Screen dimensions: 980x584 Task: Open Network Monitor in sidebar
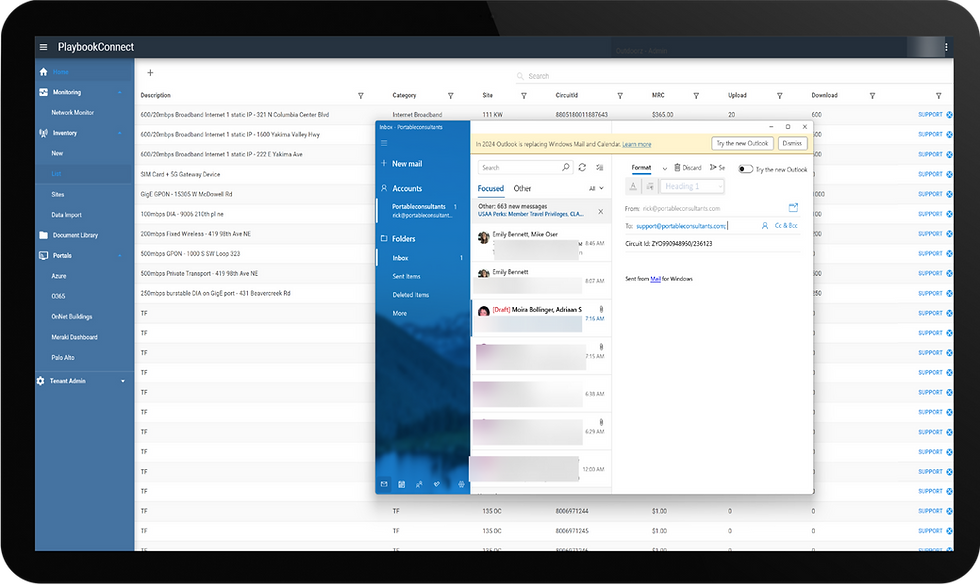[x=72, y=113]
